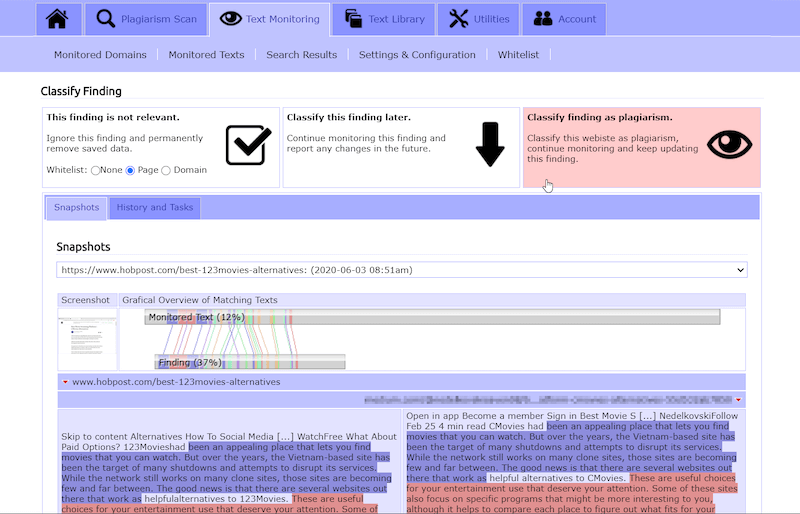Click the Monitored Text (12%) bar
Viewport: 800px width, 514px height.
point(432,317)
